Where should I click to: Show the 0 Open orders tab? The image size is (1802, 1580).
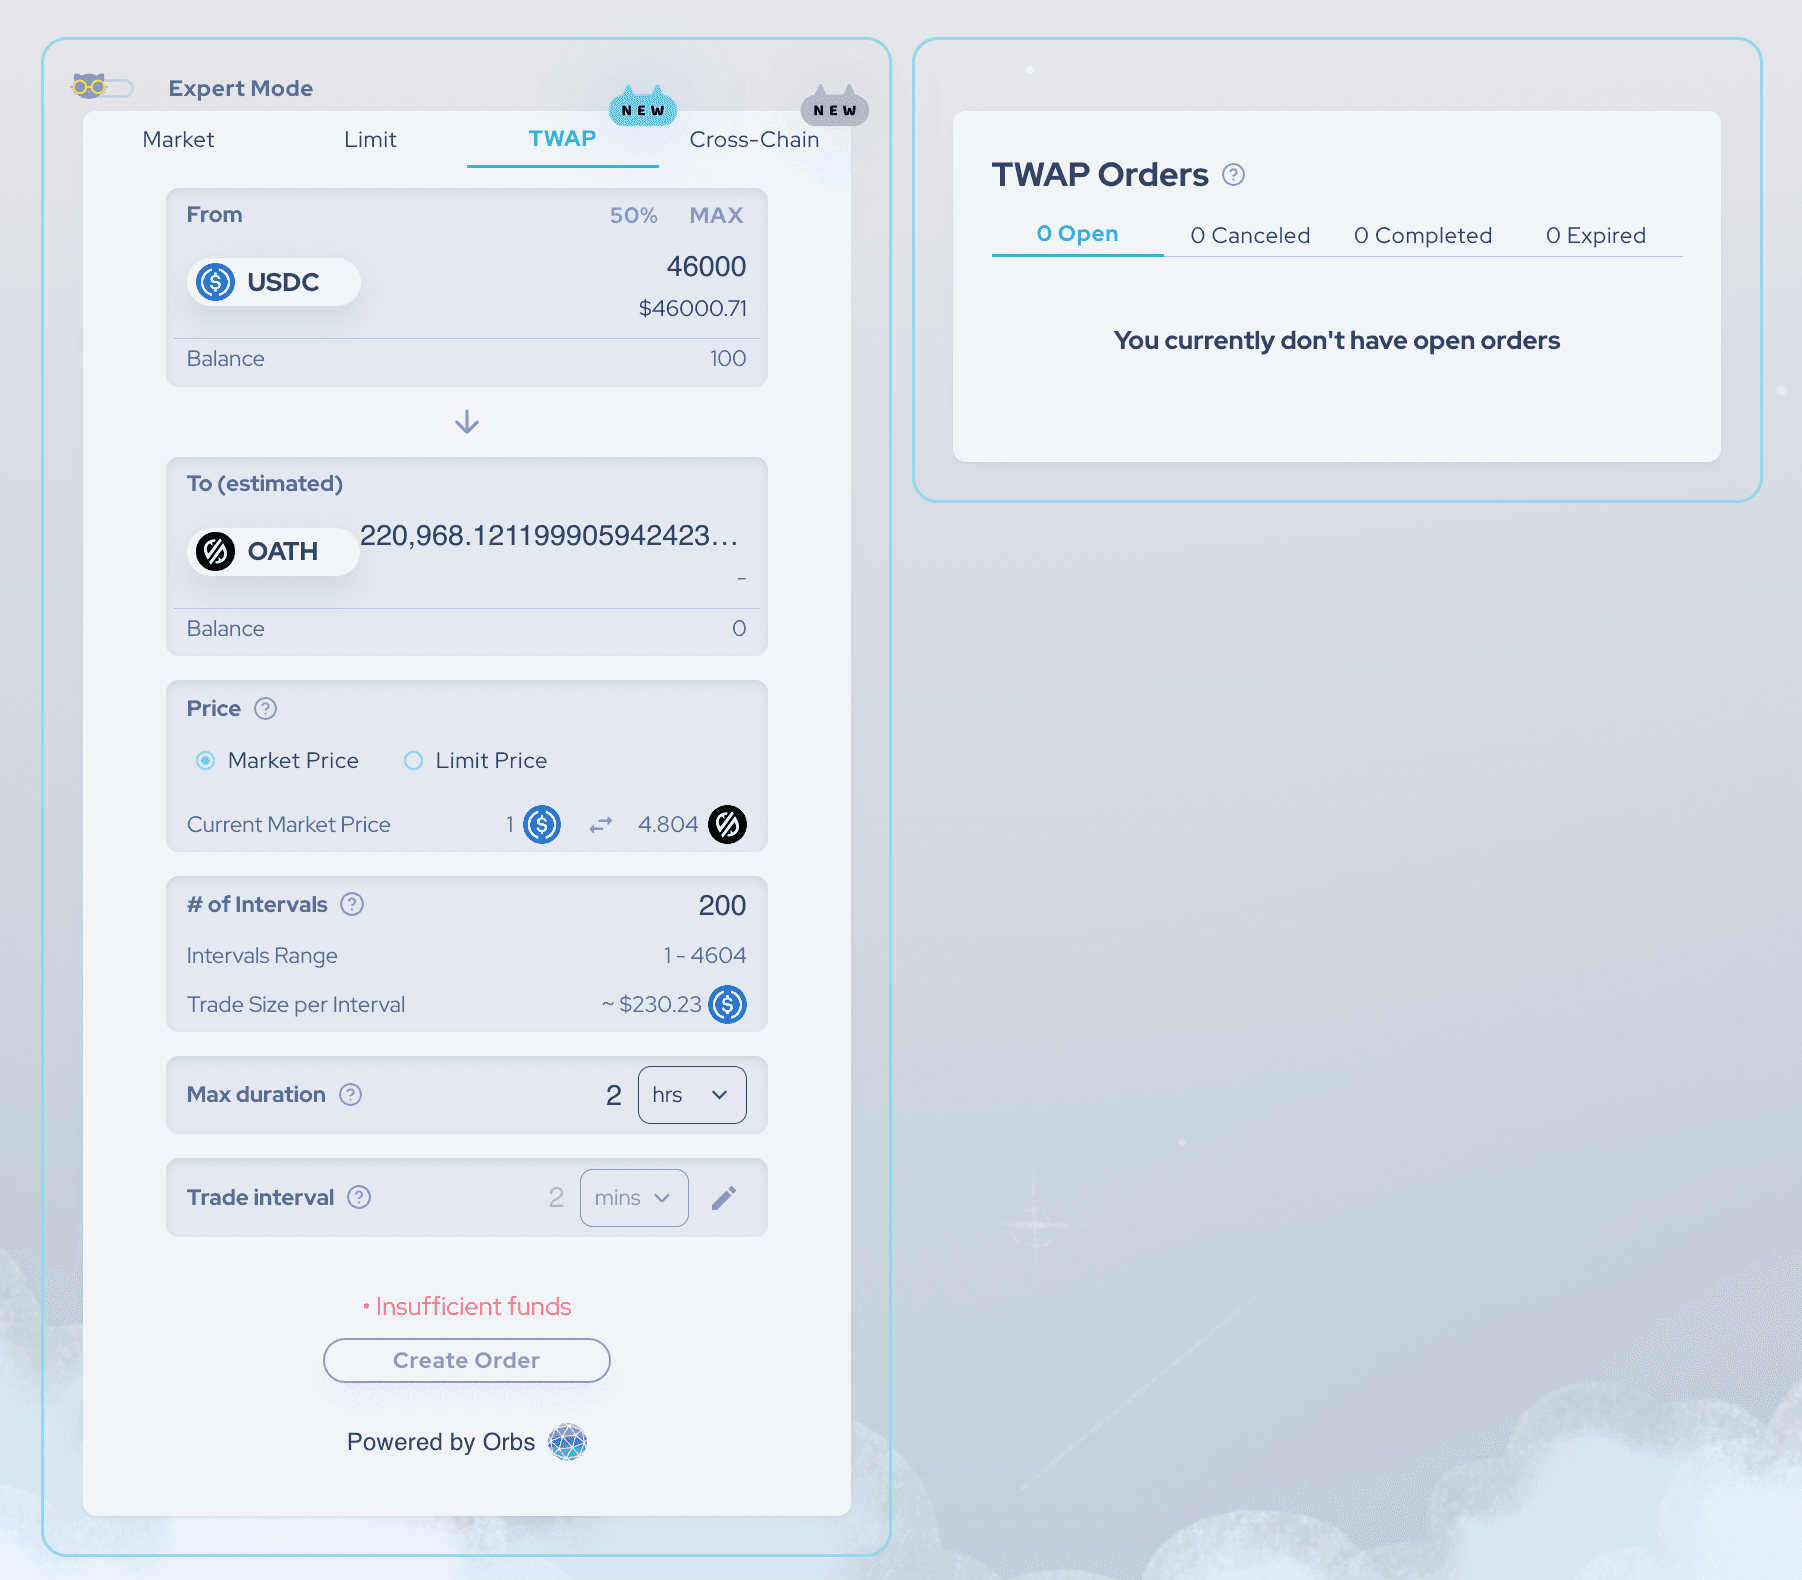tap(1077, 234)
